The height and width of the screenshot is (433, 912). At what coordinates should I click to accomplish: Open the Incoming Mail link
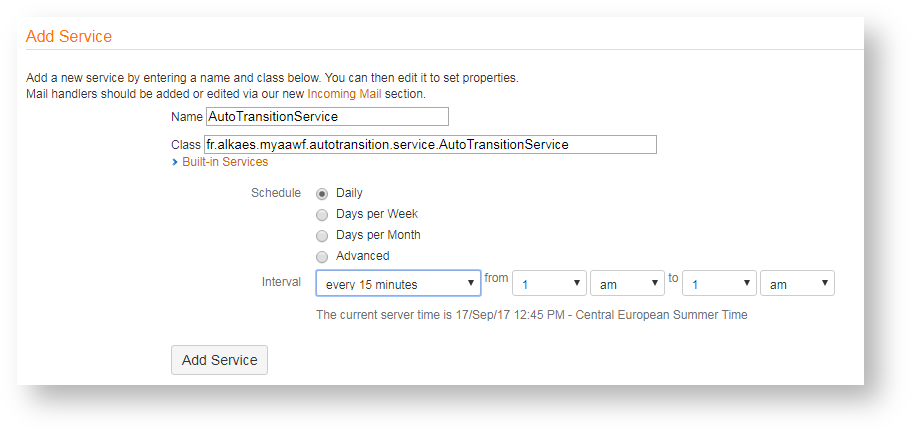tap(344, 94)
